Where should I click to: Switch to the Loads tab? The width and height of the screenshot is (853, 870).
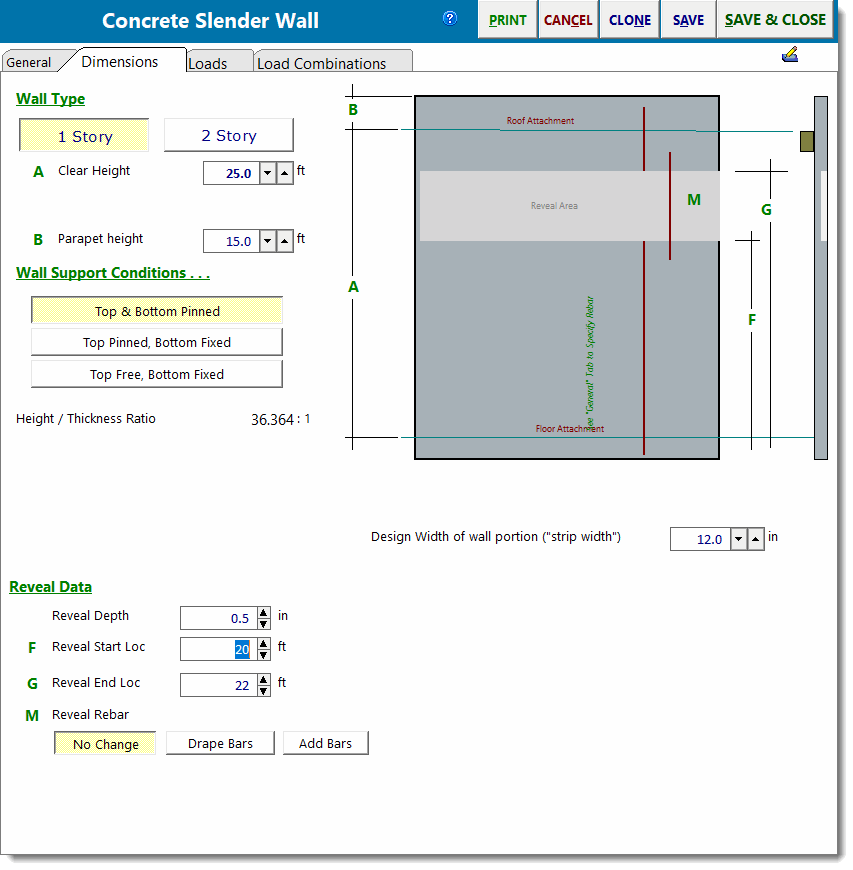pyautogui.click(x=208, y=63)
